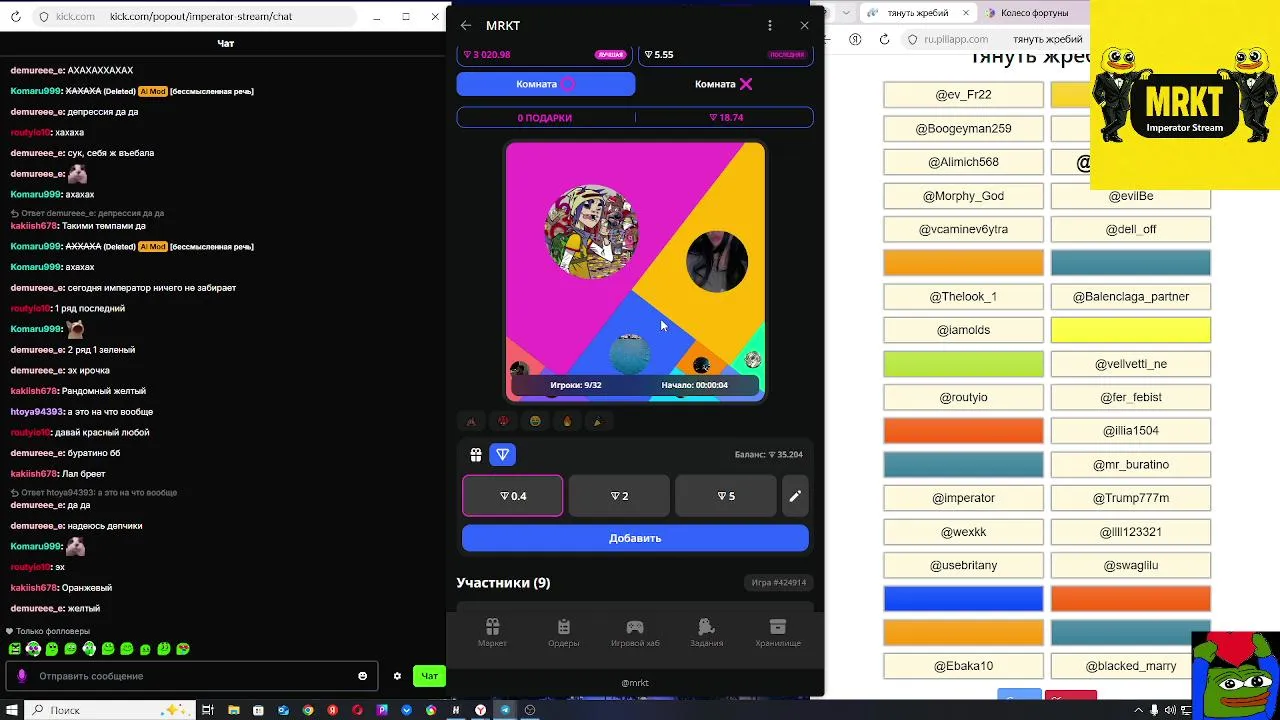Click the 0 ПОДАРКИ counter
This screenshot has width=1280, height=720.
pos(545,117)
